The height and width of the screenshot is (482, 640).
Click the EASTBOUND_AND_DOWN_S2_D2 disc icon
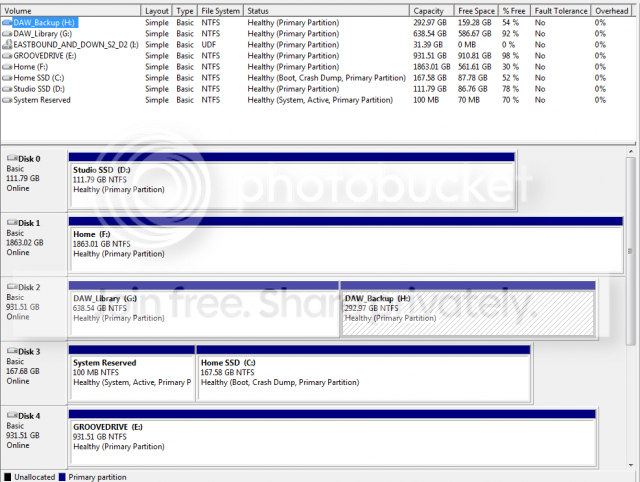coord(7,44)
